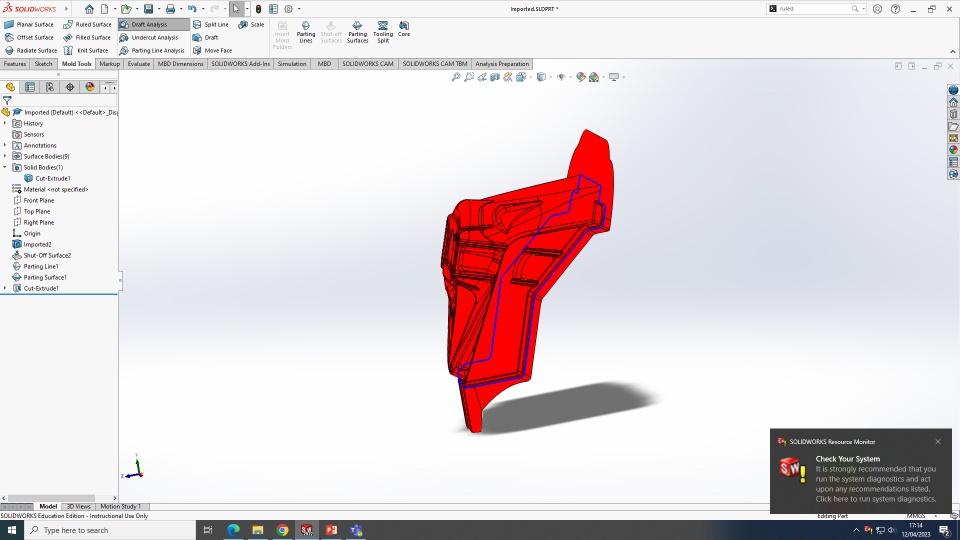Screen dimensions: 960x540
Task: Click here to run system diagnostics
Action: point(875,498)
